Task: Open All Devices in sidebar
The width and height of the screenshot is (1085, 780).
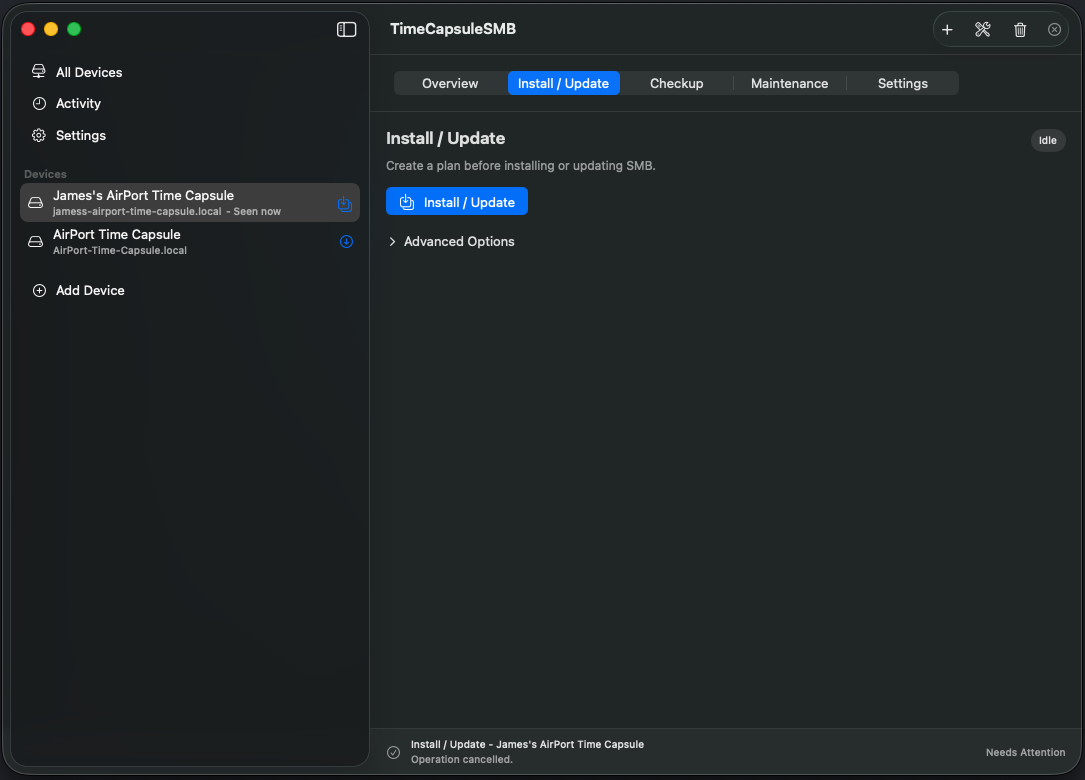Action: (89, 72)
